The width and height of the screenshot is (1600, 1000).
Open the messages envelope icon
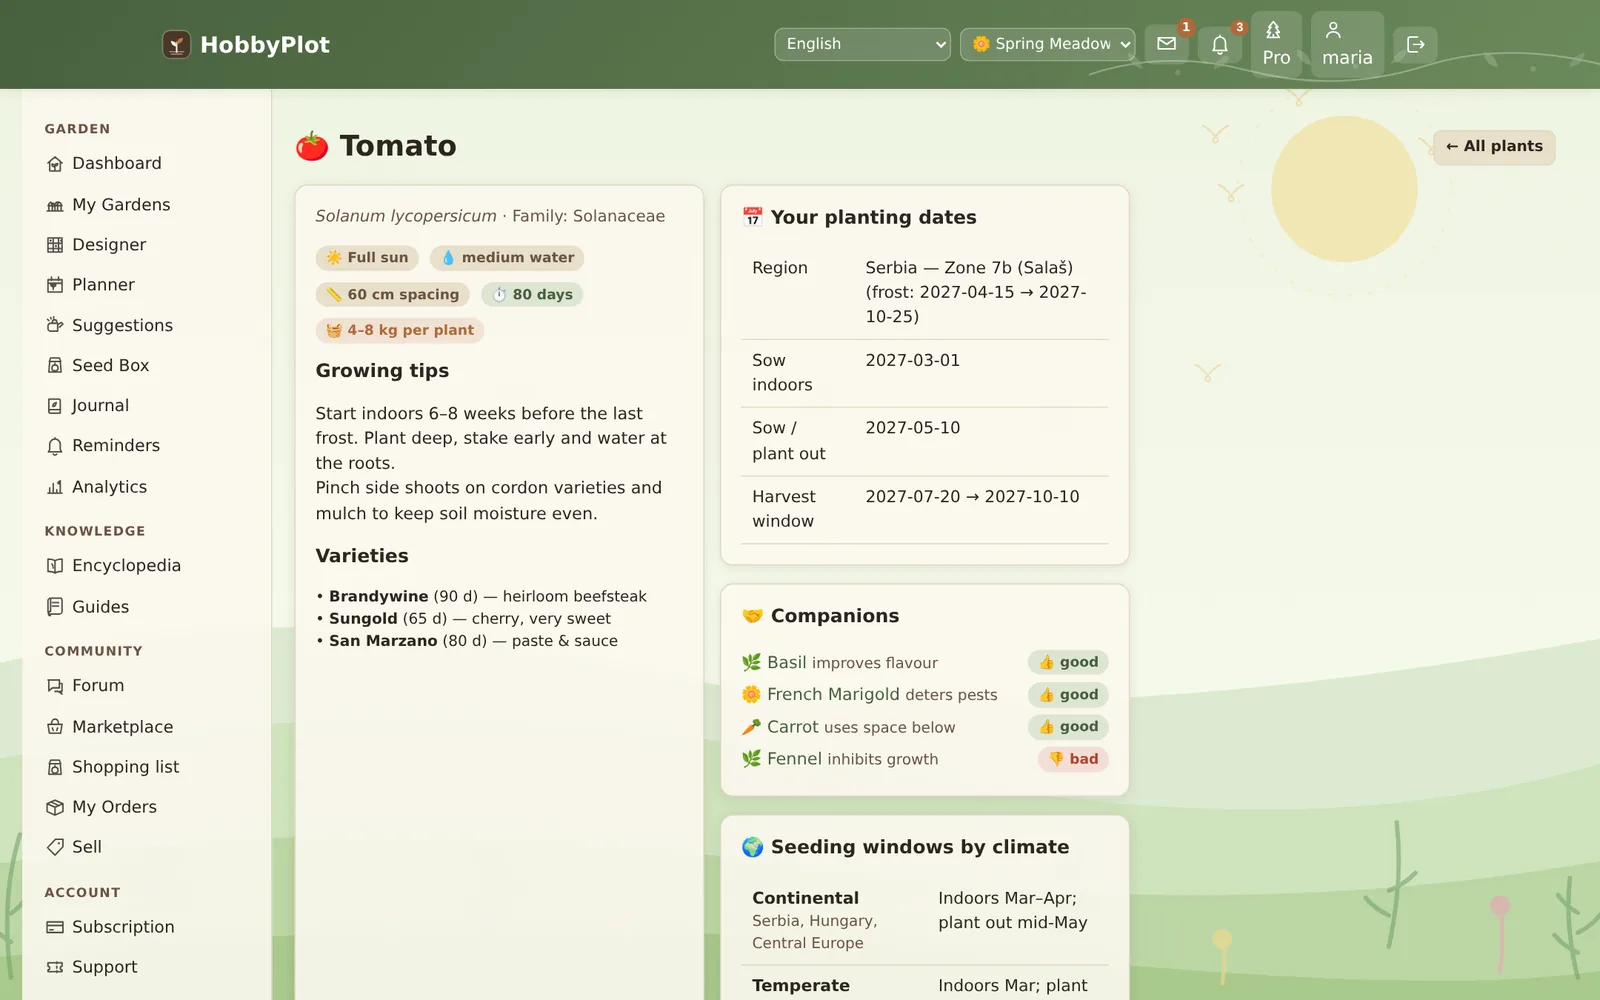1166,44
